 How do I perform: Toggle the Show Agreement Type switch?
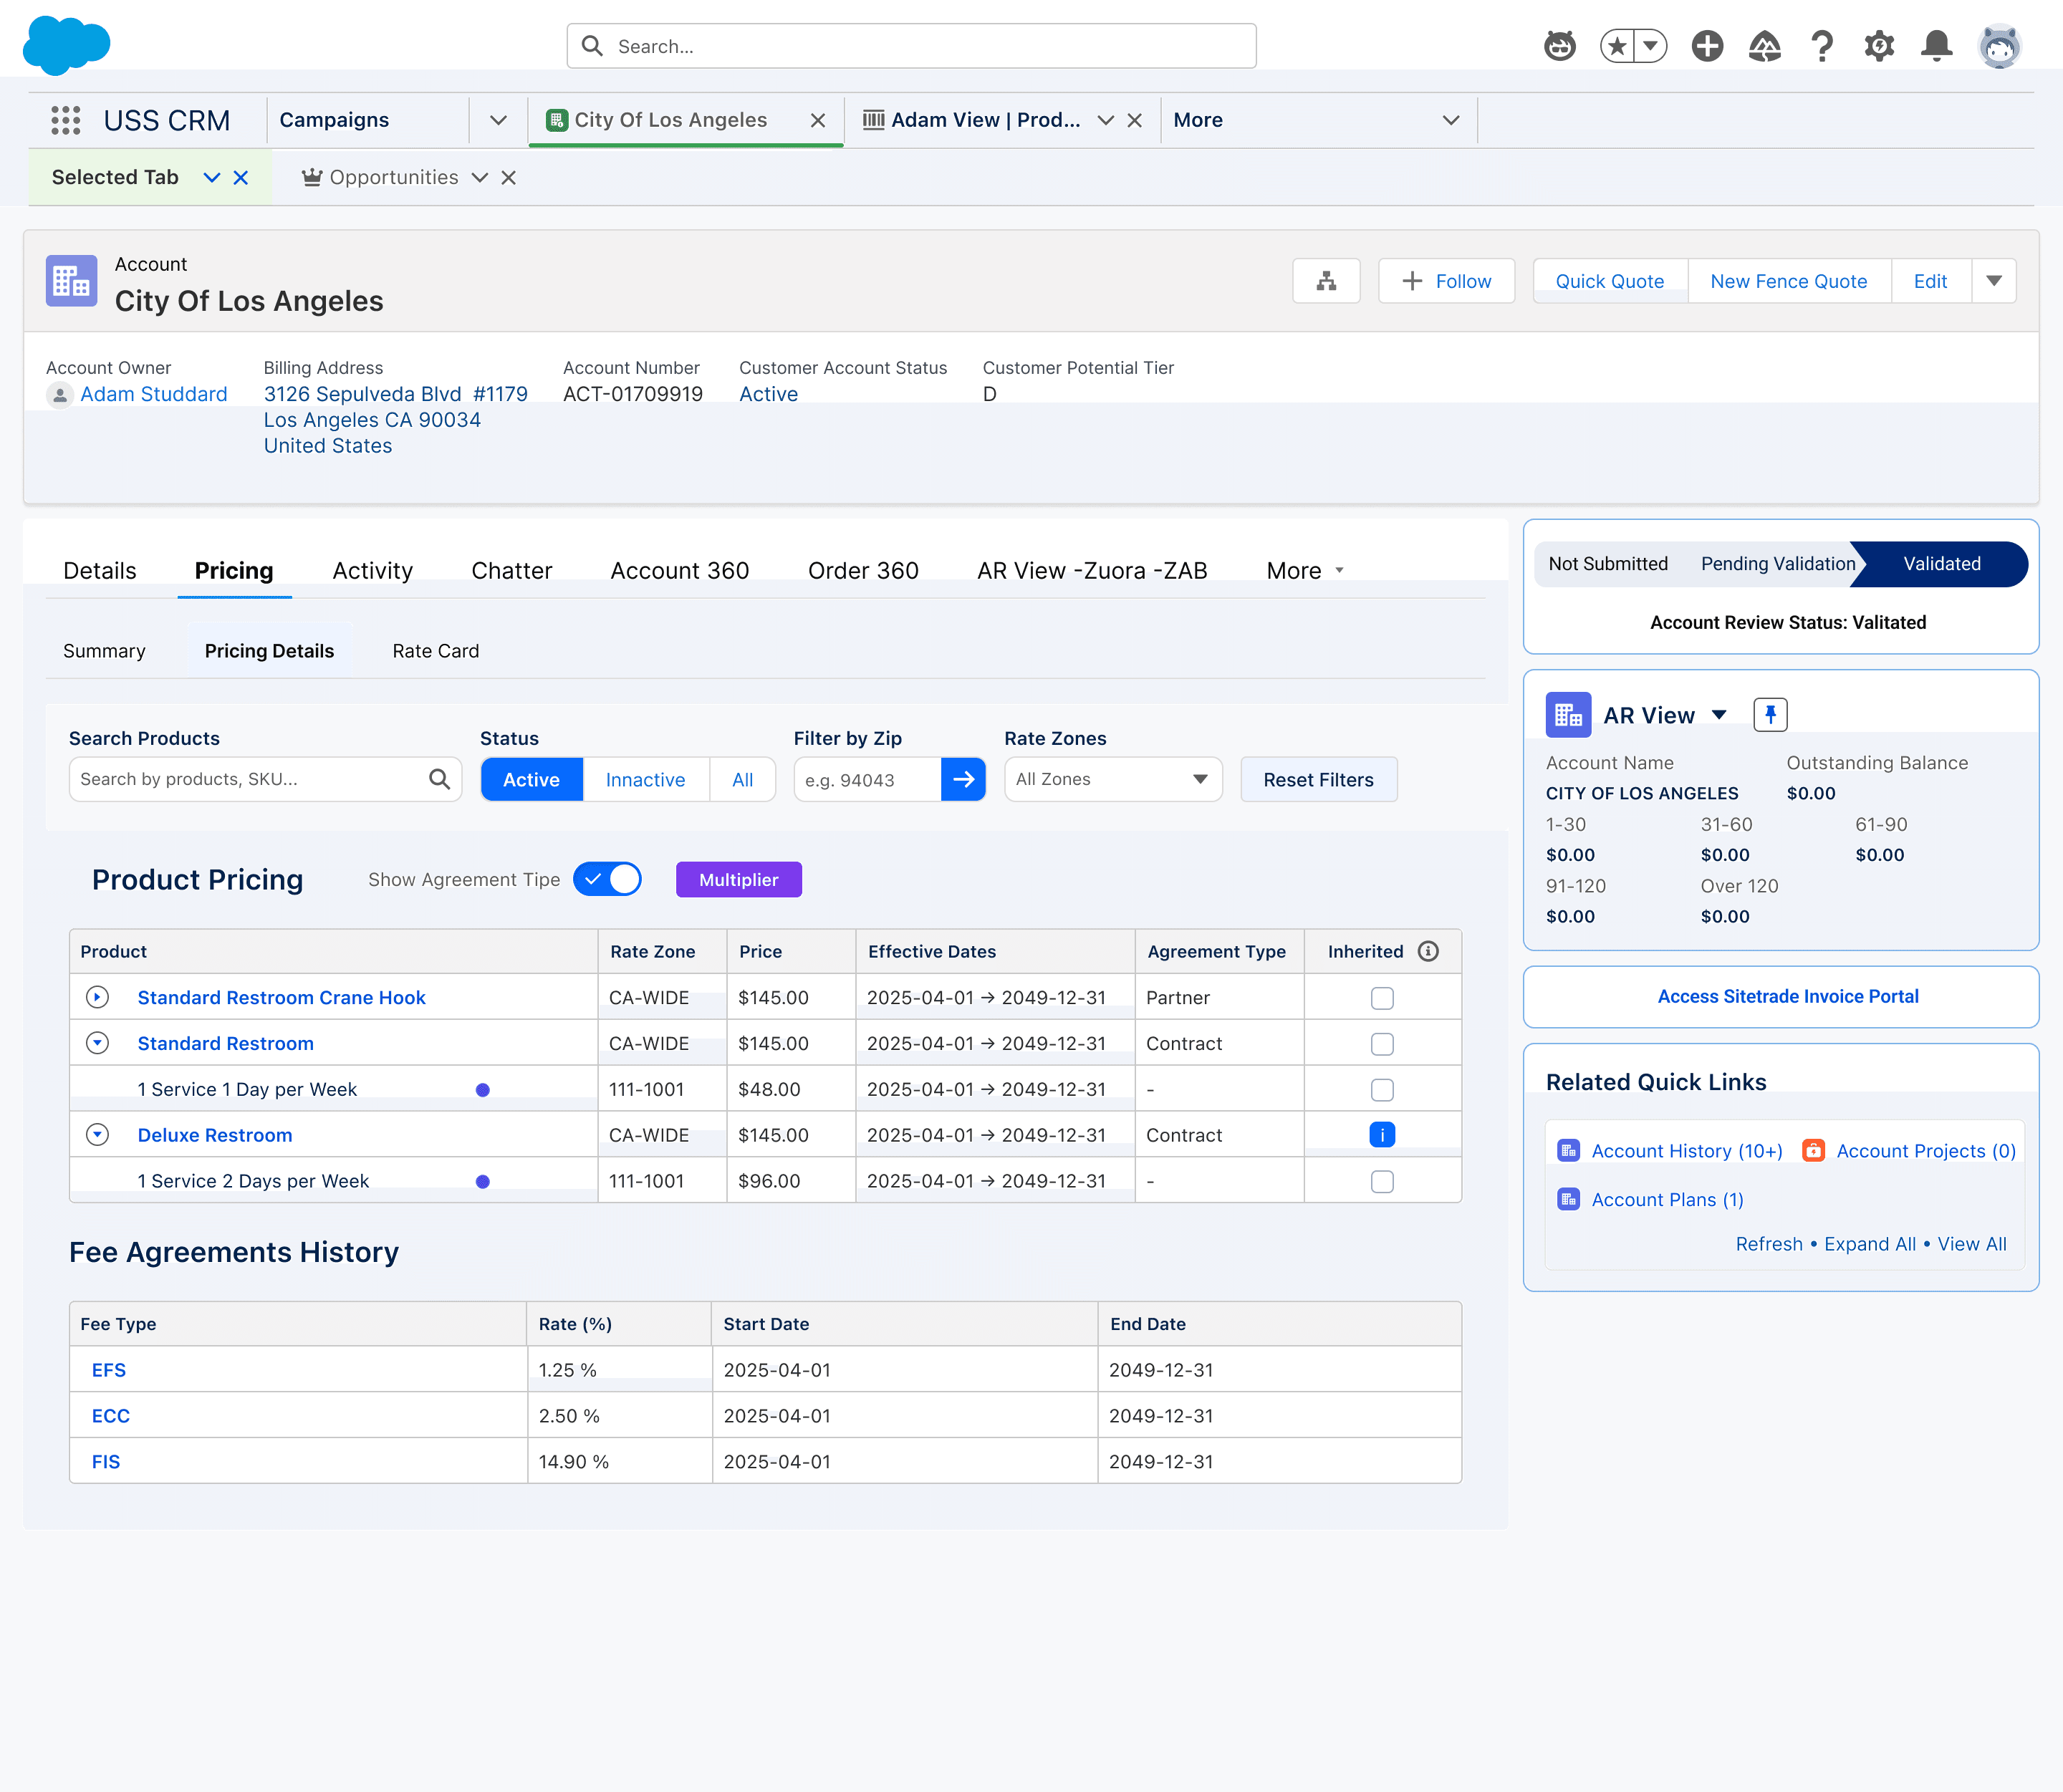click(x=607, y=880)
